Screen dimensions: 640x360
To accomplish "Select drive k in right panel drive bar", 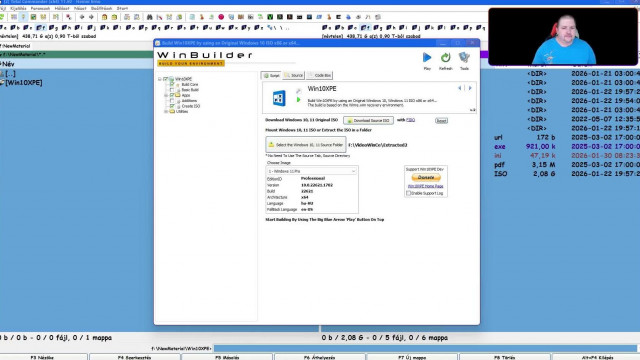I will click(x=429, y=28).
